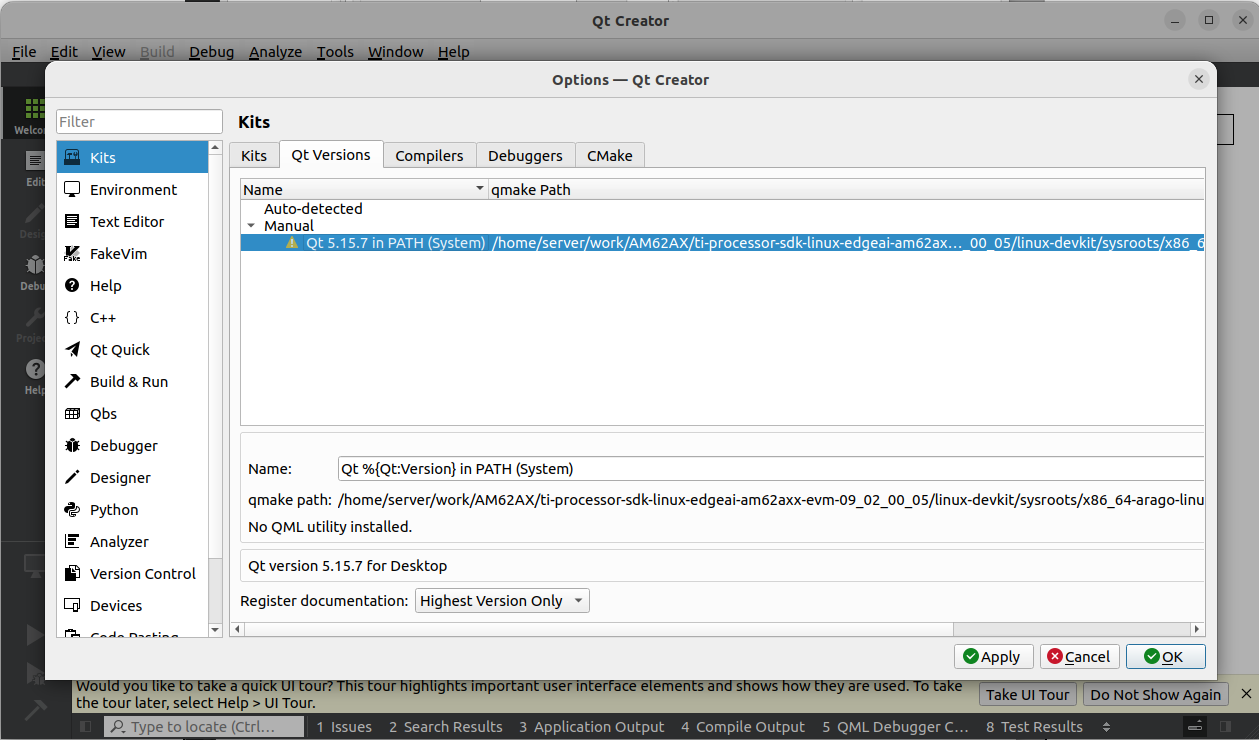Image resolution: width=1259 pixels, height=740 pixels.
Task: Open the Help menu in menu bar
Action: pyautogui.click(x=453, y=52)
